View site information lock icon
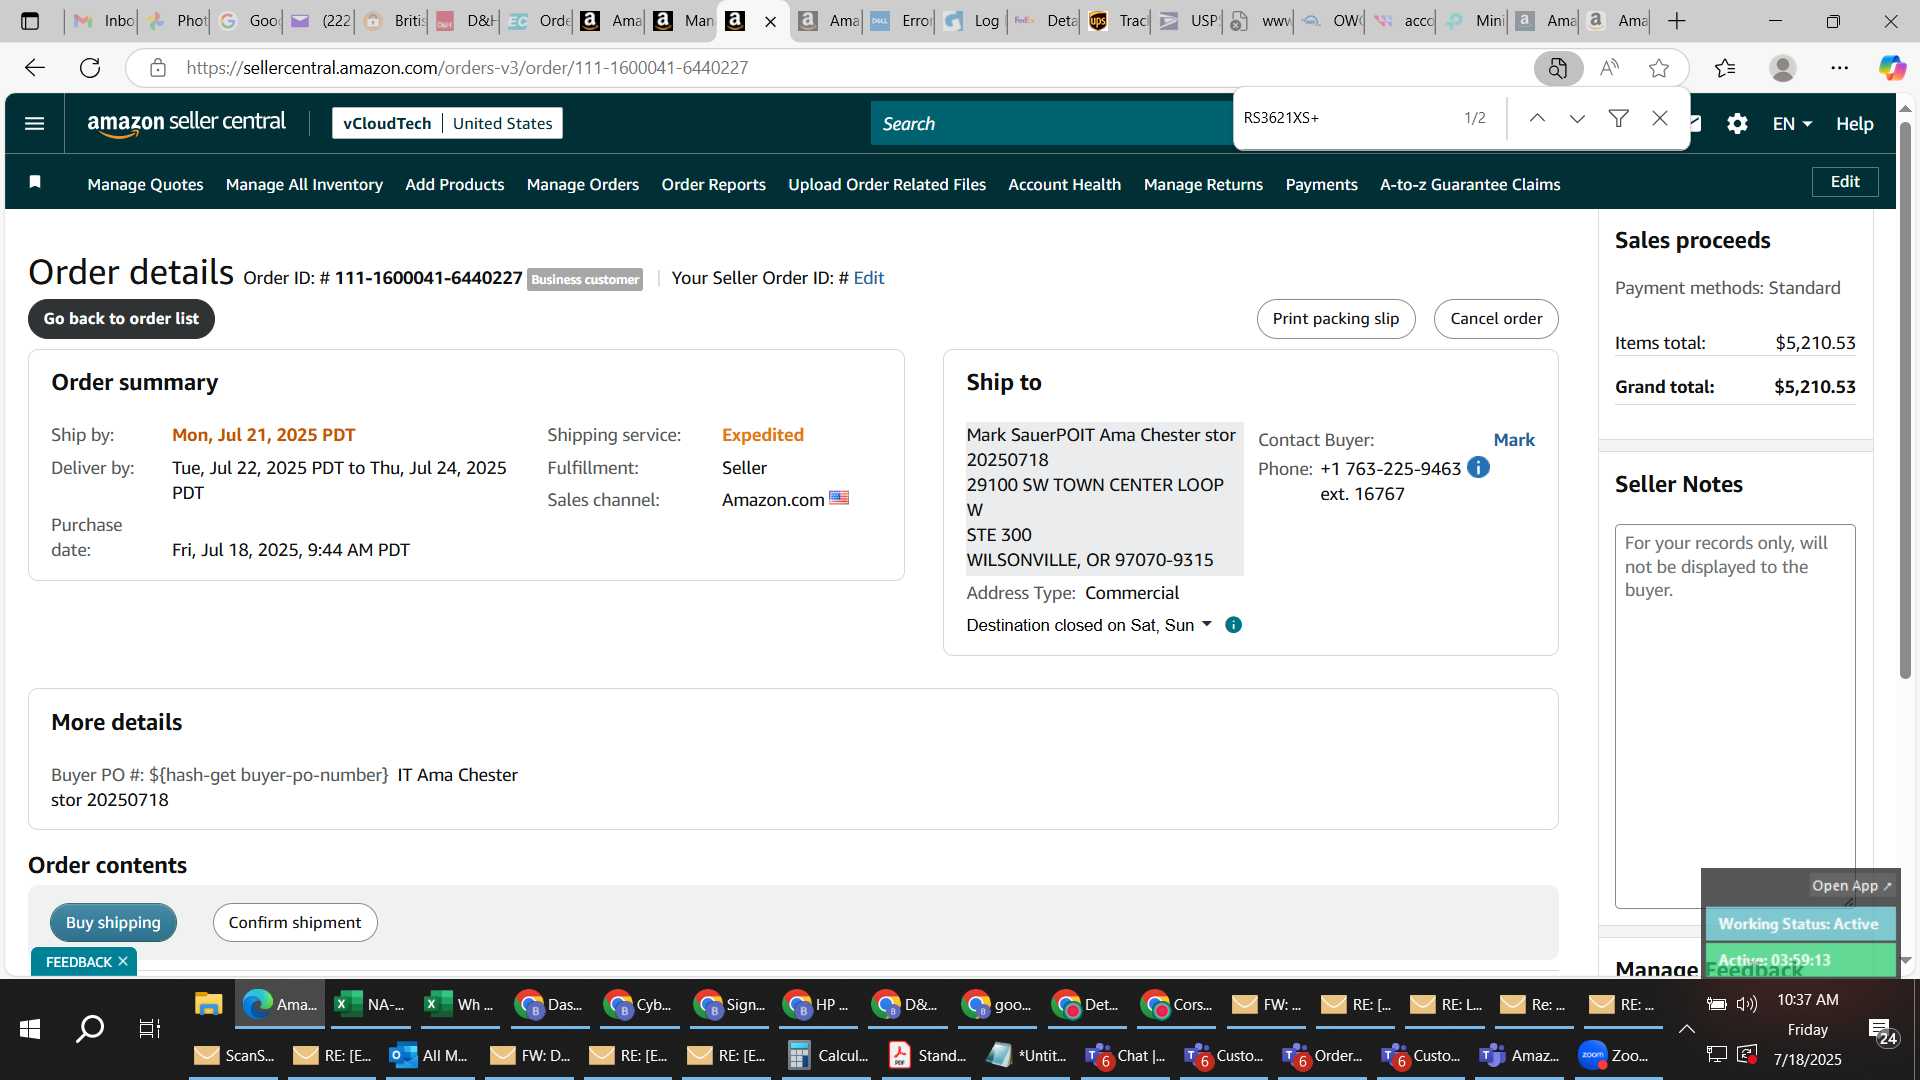The height and width of the screenshot is (1080, 1920). pos(157,67)
